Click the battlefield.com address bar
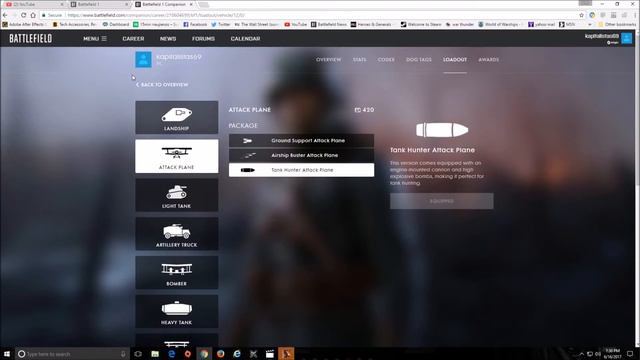Viewport: 640px width, 360px height. pos(310,15)
